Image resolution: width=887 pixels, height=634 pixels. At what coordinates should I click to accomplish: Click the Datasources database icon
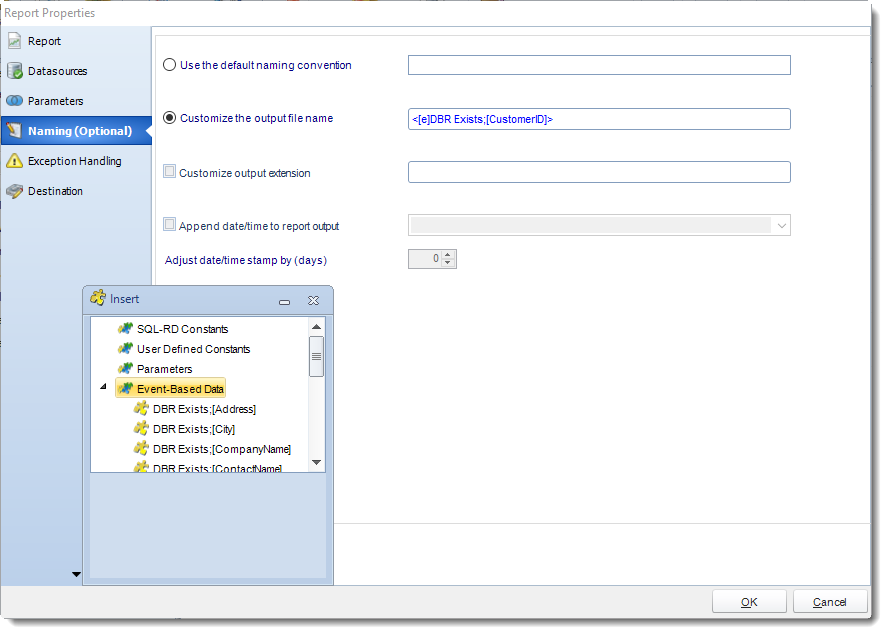(14, 71)
